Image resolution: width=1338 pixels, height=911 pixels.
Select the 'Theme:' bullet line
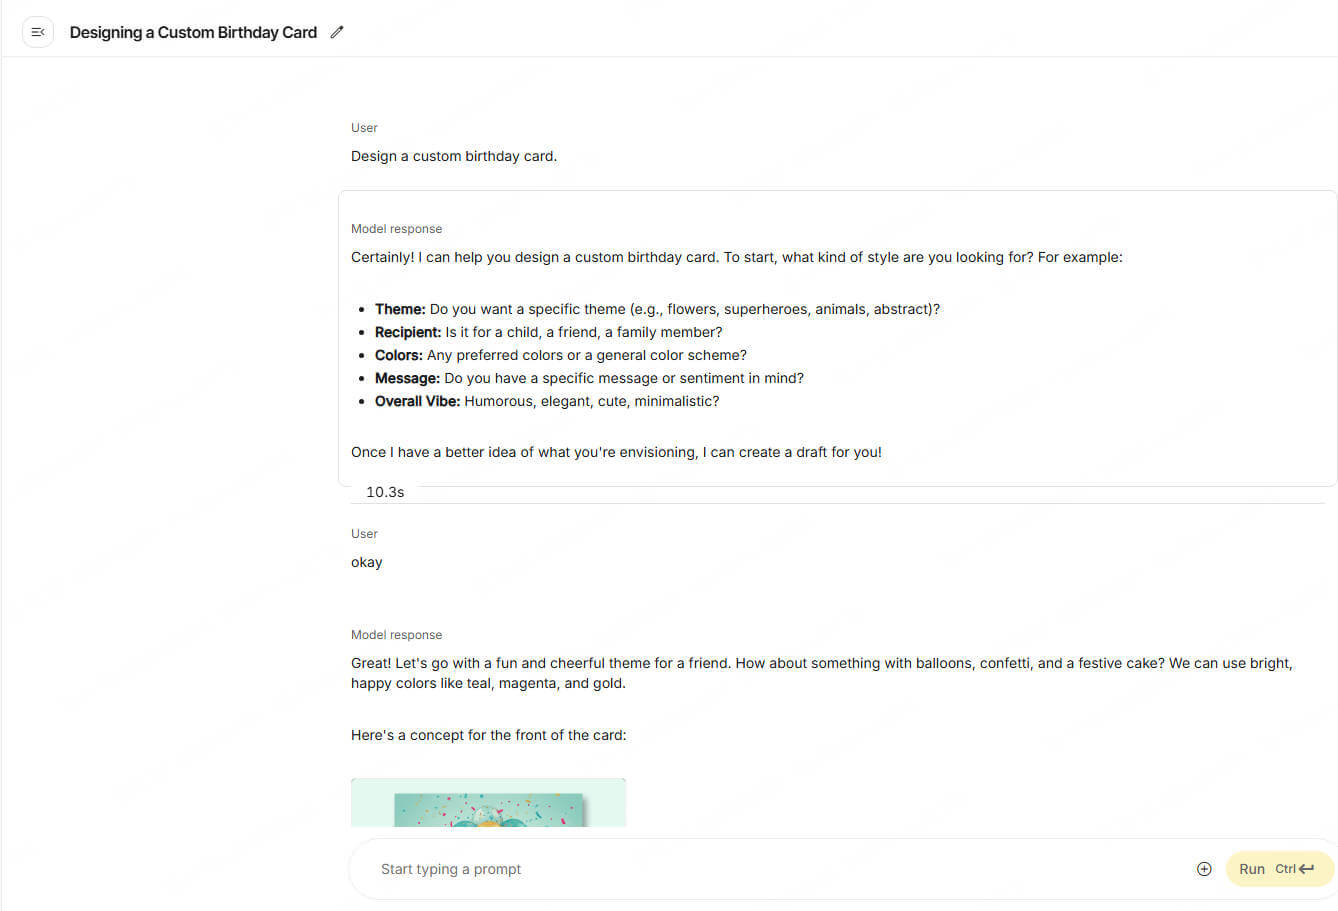[x=657, y=309]
